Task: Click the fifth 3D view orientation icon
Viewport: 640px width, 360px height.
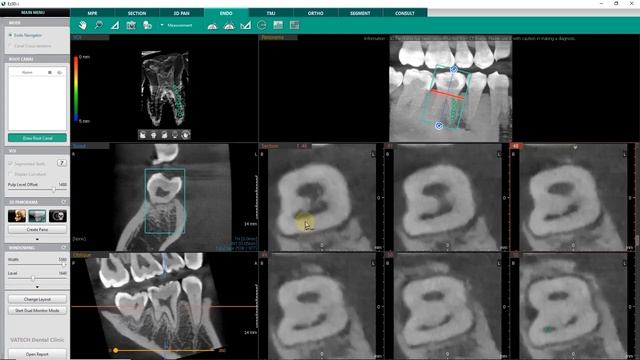Action: (x=185, y=135)
